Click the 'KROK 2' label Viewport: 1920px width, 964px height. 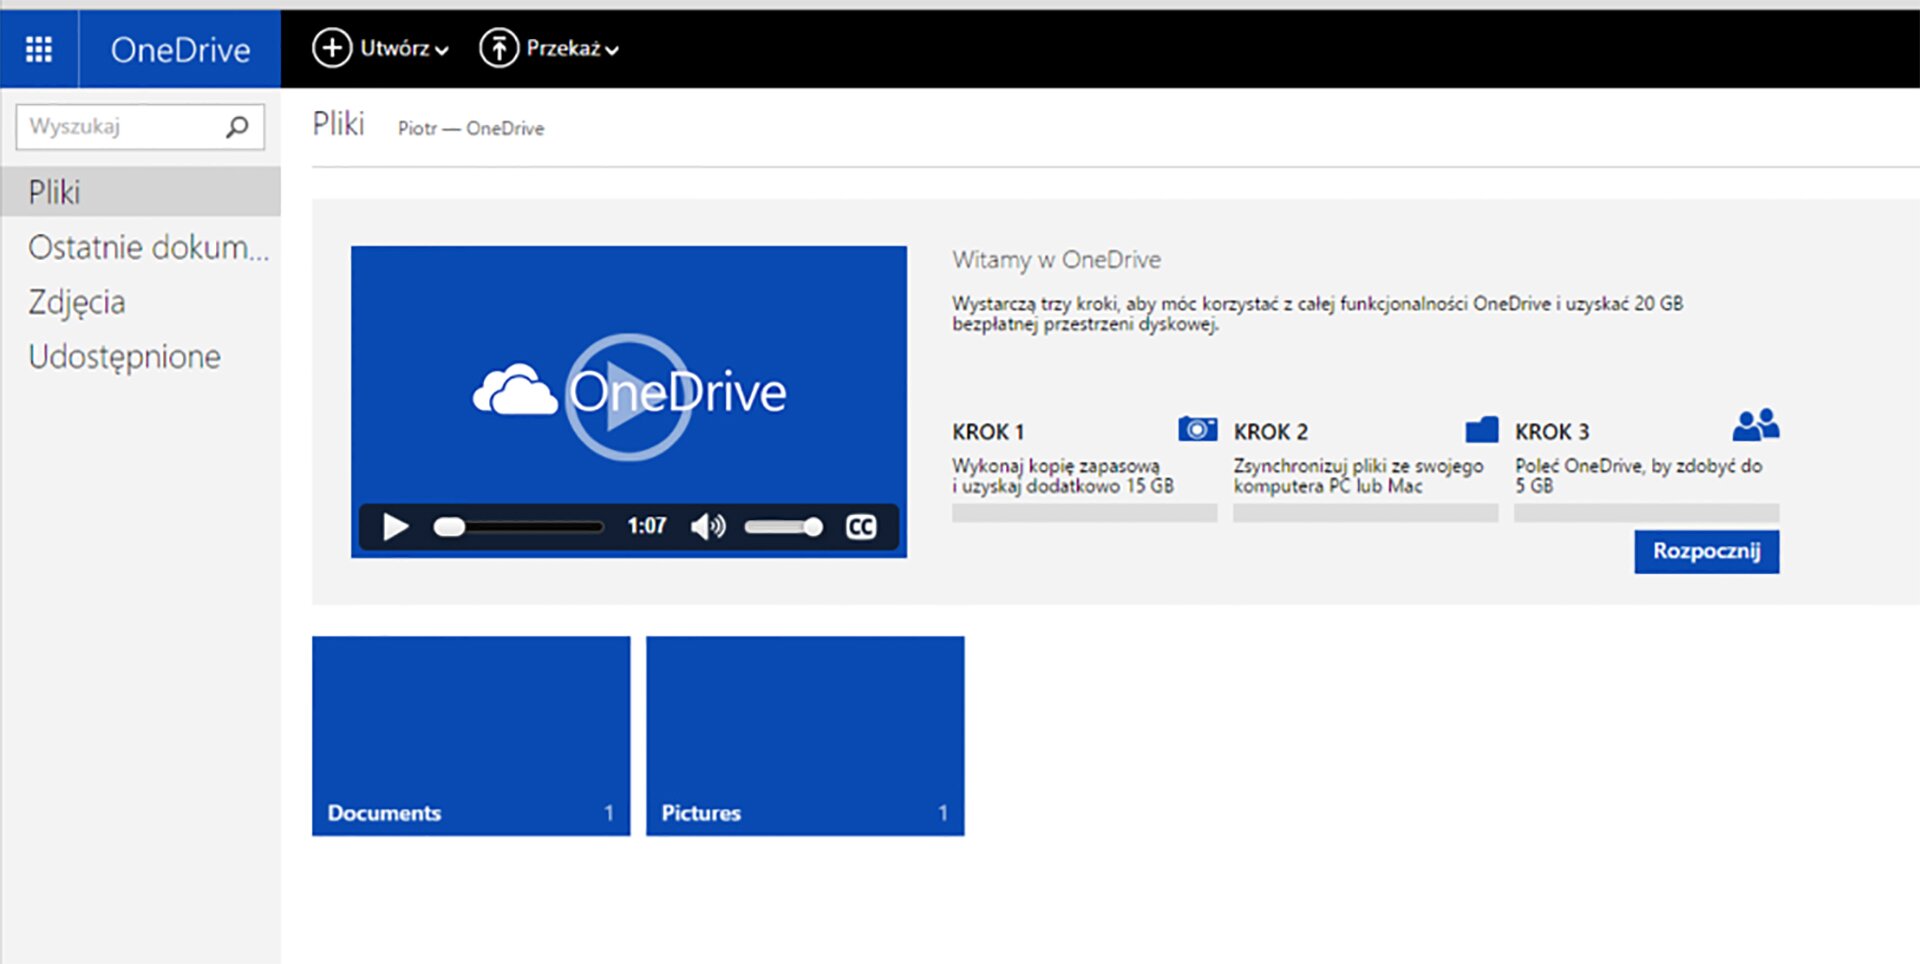coord(1270,432)
